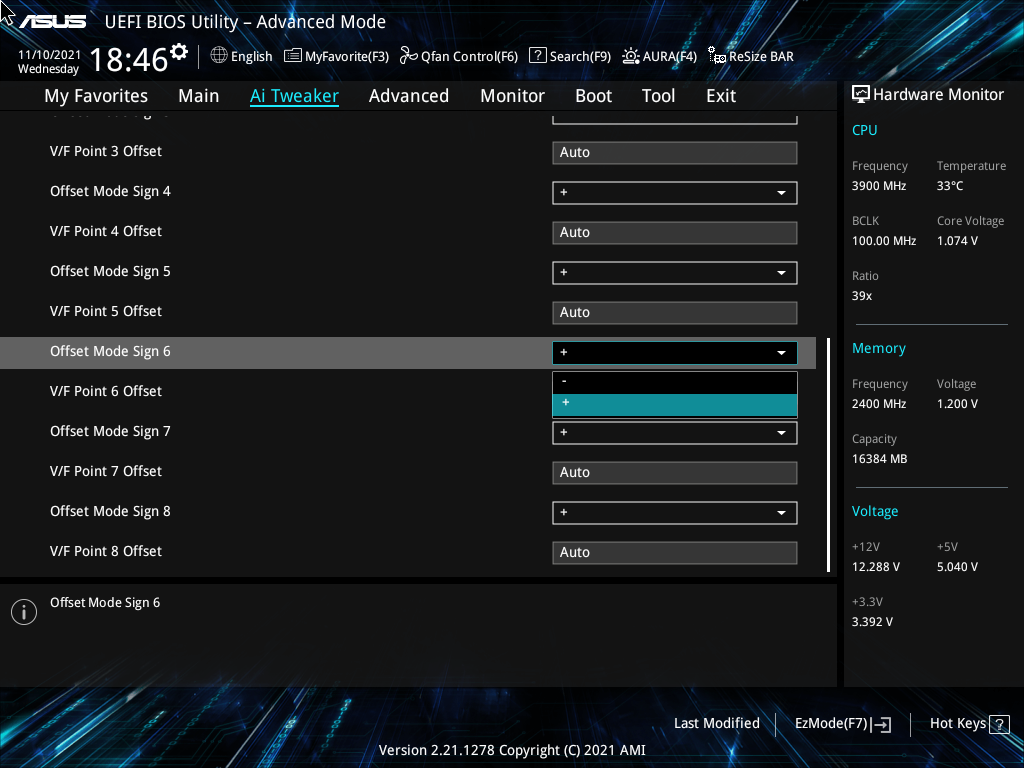Switch to the Boot tab
This screenshot has width=1024, height=768.
click(x=593, y=96)
